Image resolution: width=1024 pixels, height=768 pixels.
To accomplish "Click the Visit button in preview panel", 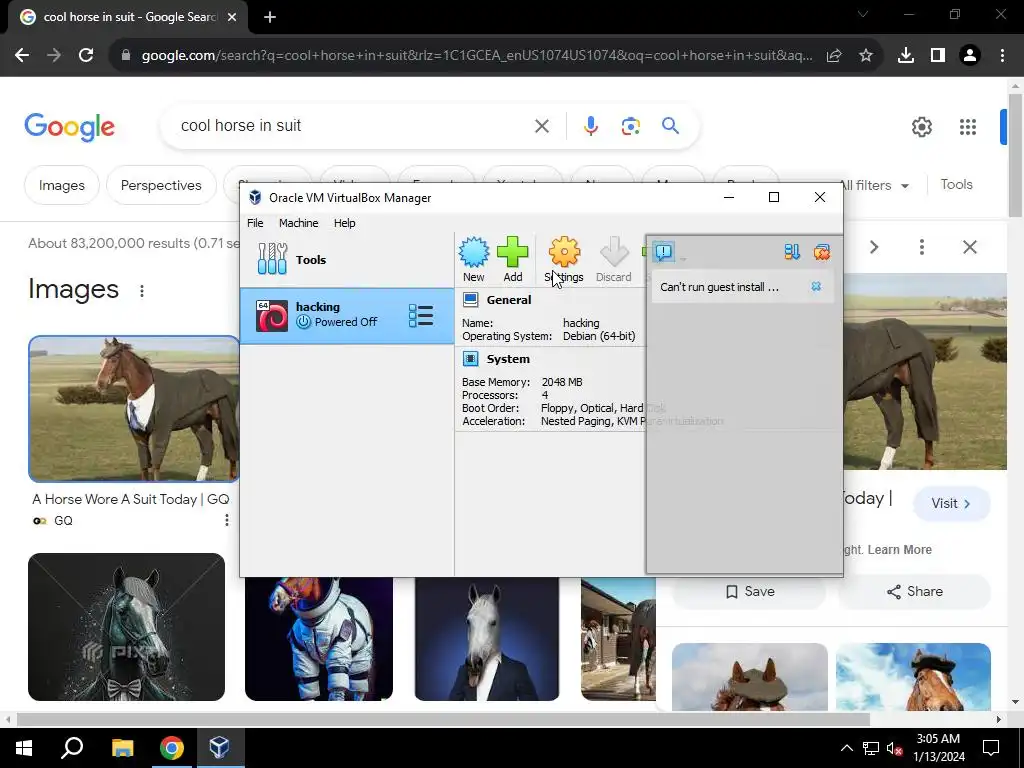I will [x=951, y=504].
